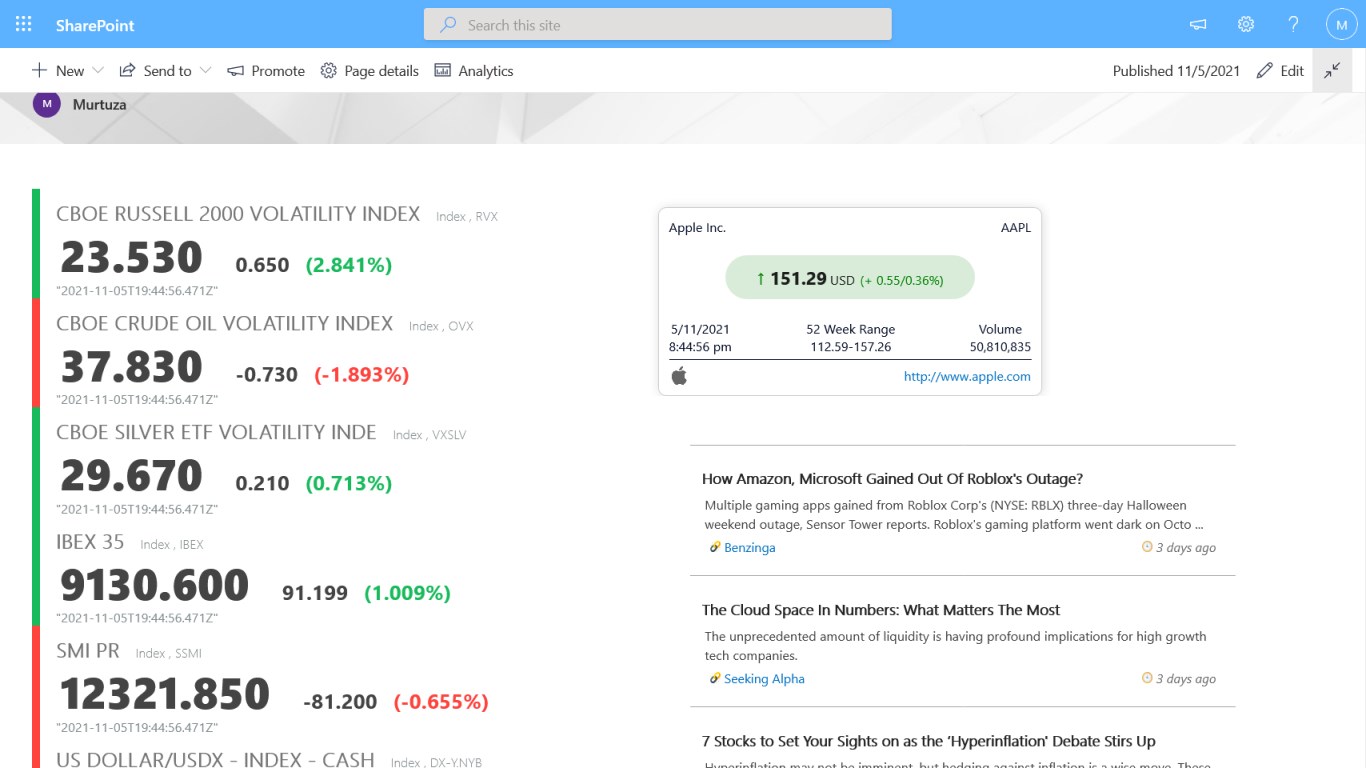This screenshot has height=768, width=1366.
Task: Open the Benzinga source link
Action: click(x=750, y=548)
